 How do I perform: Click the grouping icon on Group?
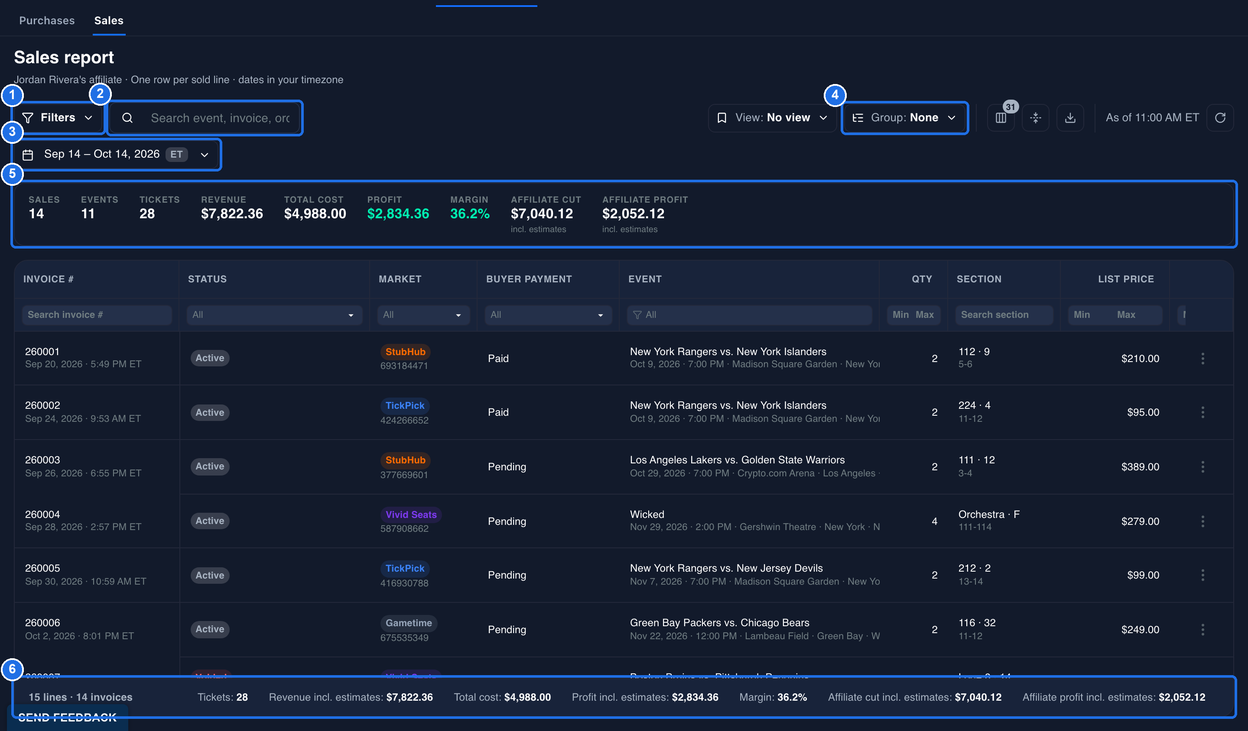coord(858,118)
